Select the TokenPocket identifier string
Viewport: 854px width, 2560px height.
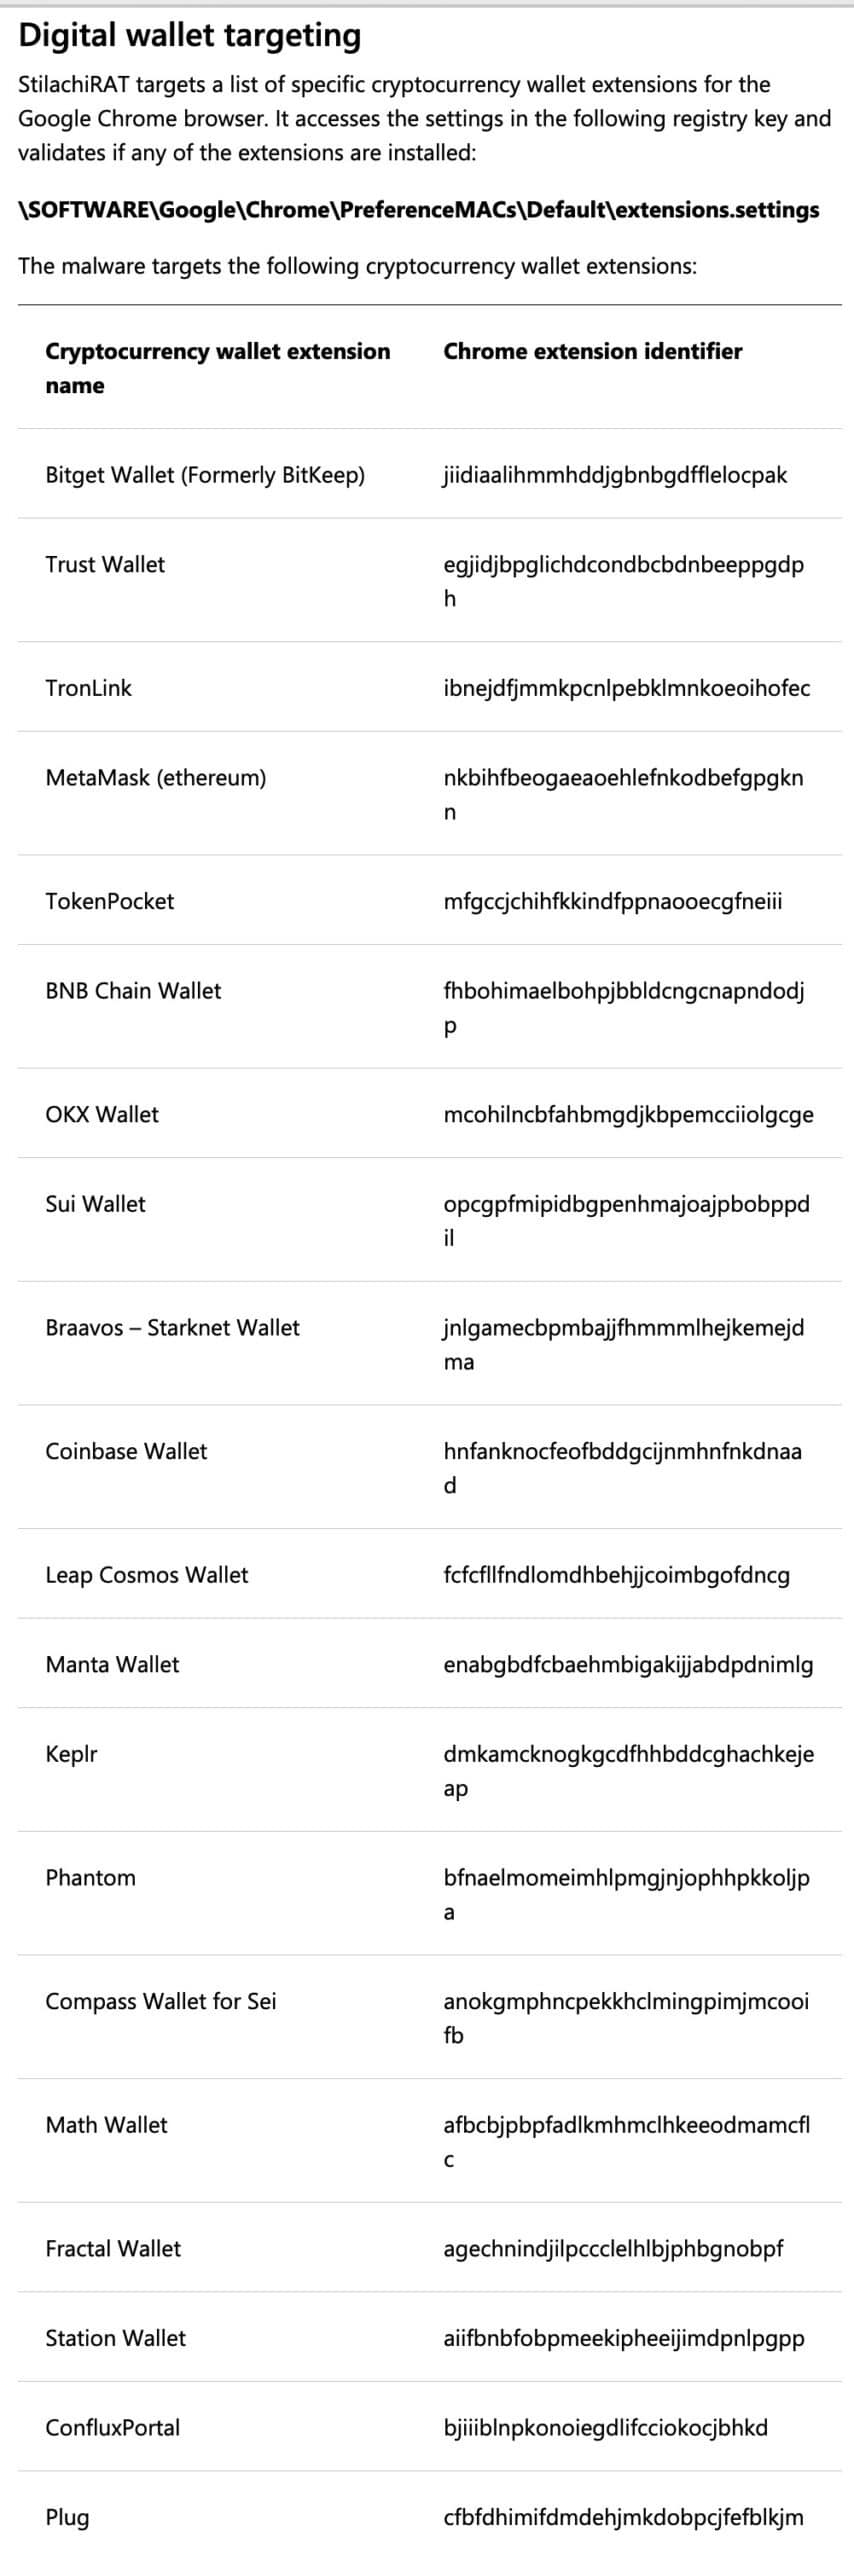[612, 901]
